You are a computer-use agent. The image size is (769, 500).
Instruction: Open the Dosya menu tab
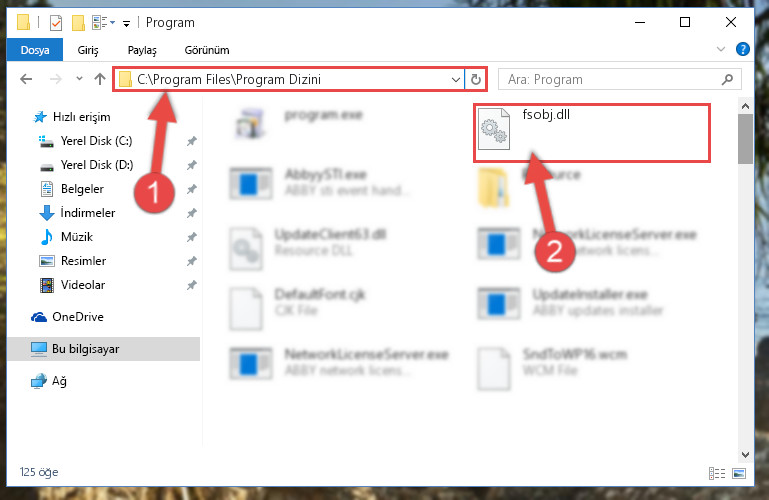pyautogui.click(x=35, y=50)
